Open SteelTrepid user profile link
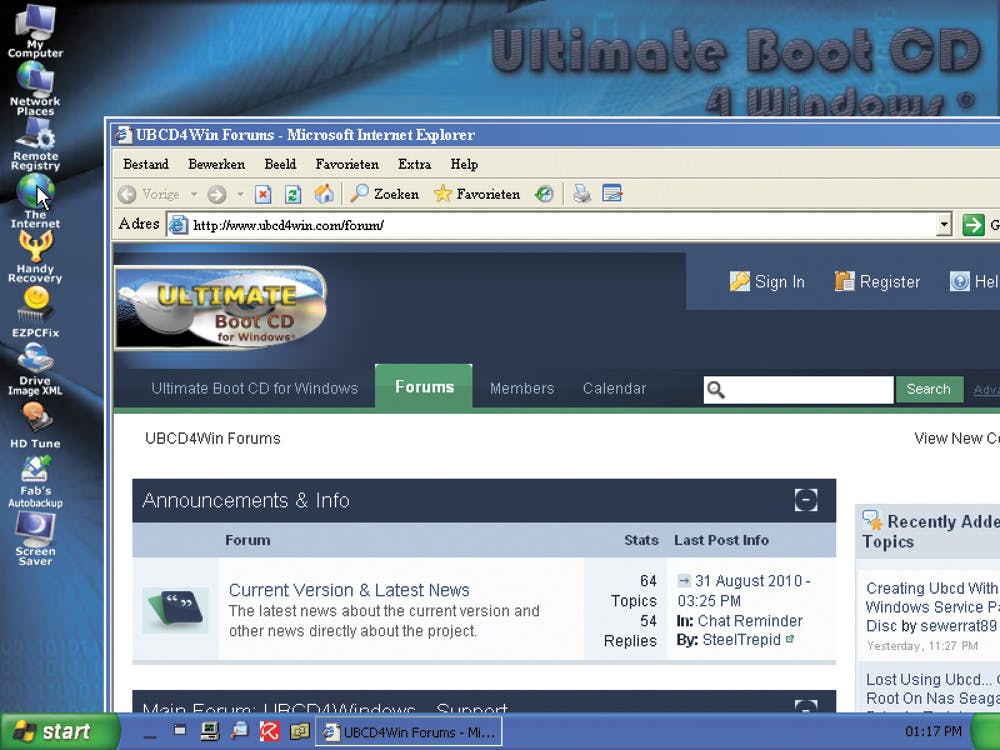Screen dimensions: 1000x750 tap(741, 640)
